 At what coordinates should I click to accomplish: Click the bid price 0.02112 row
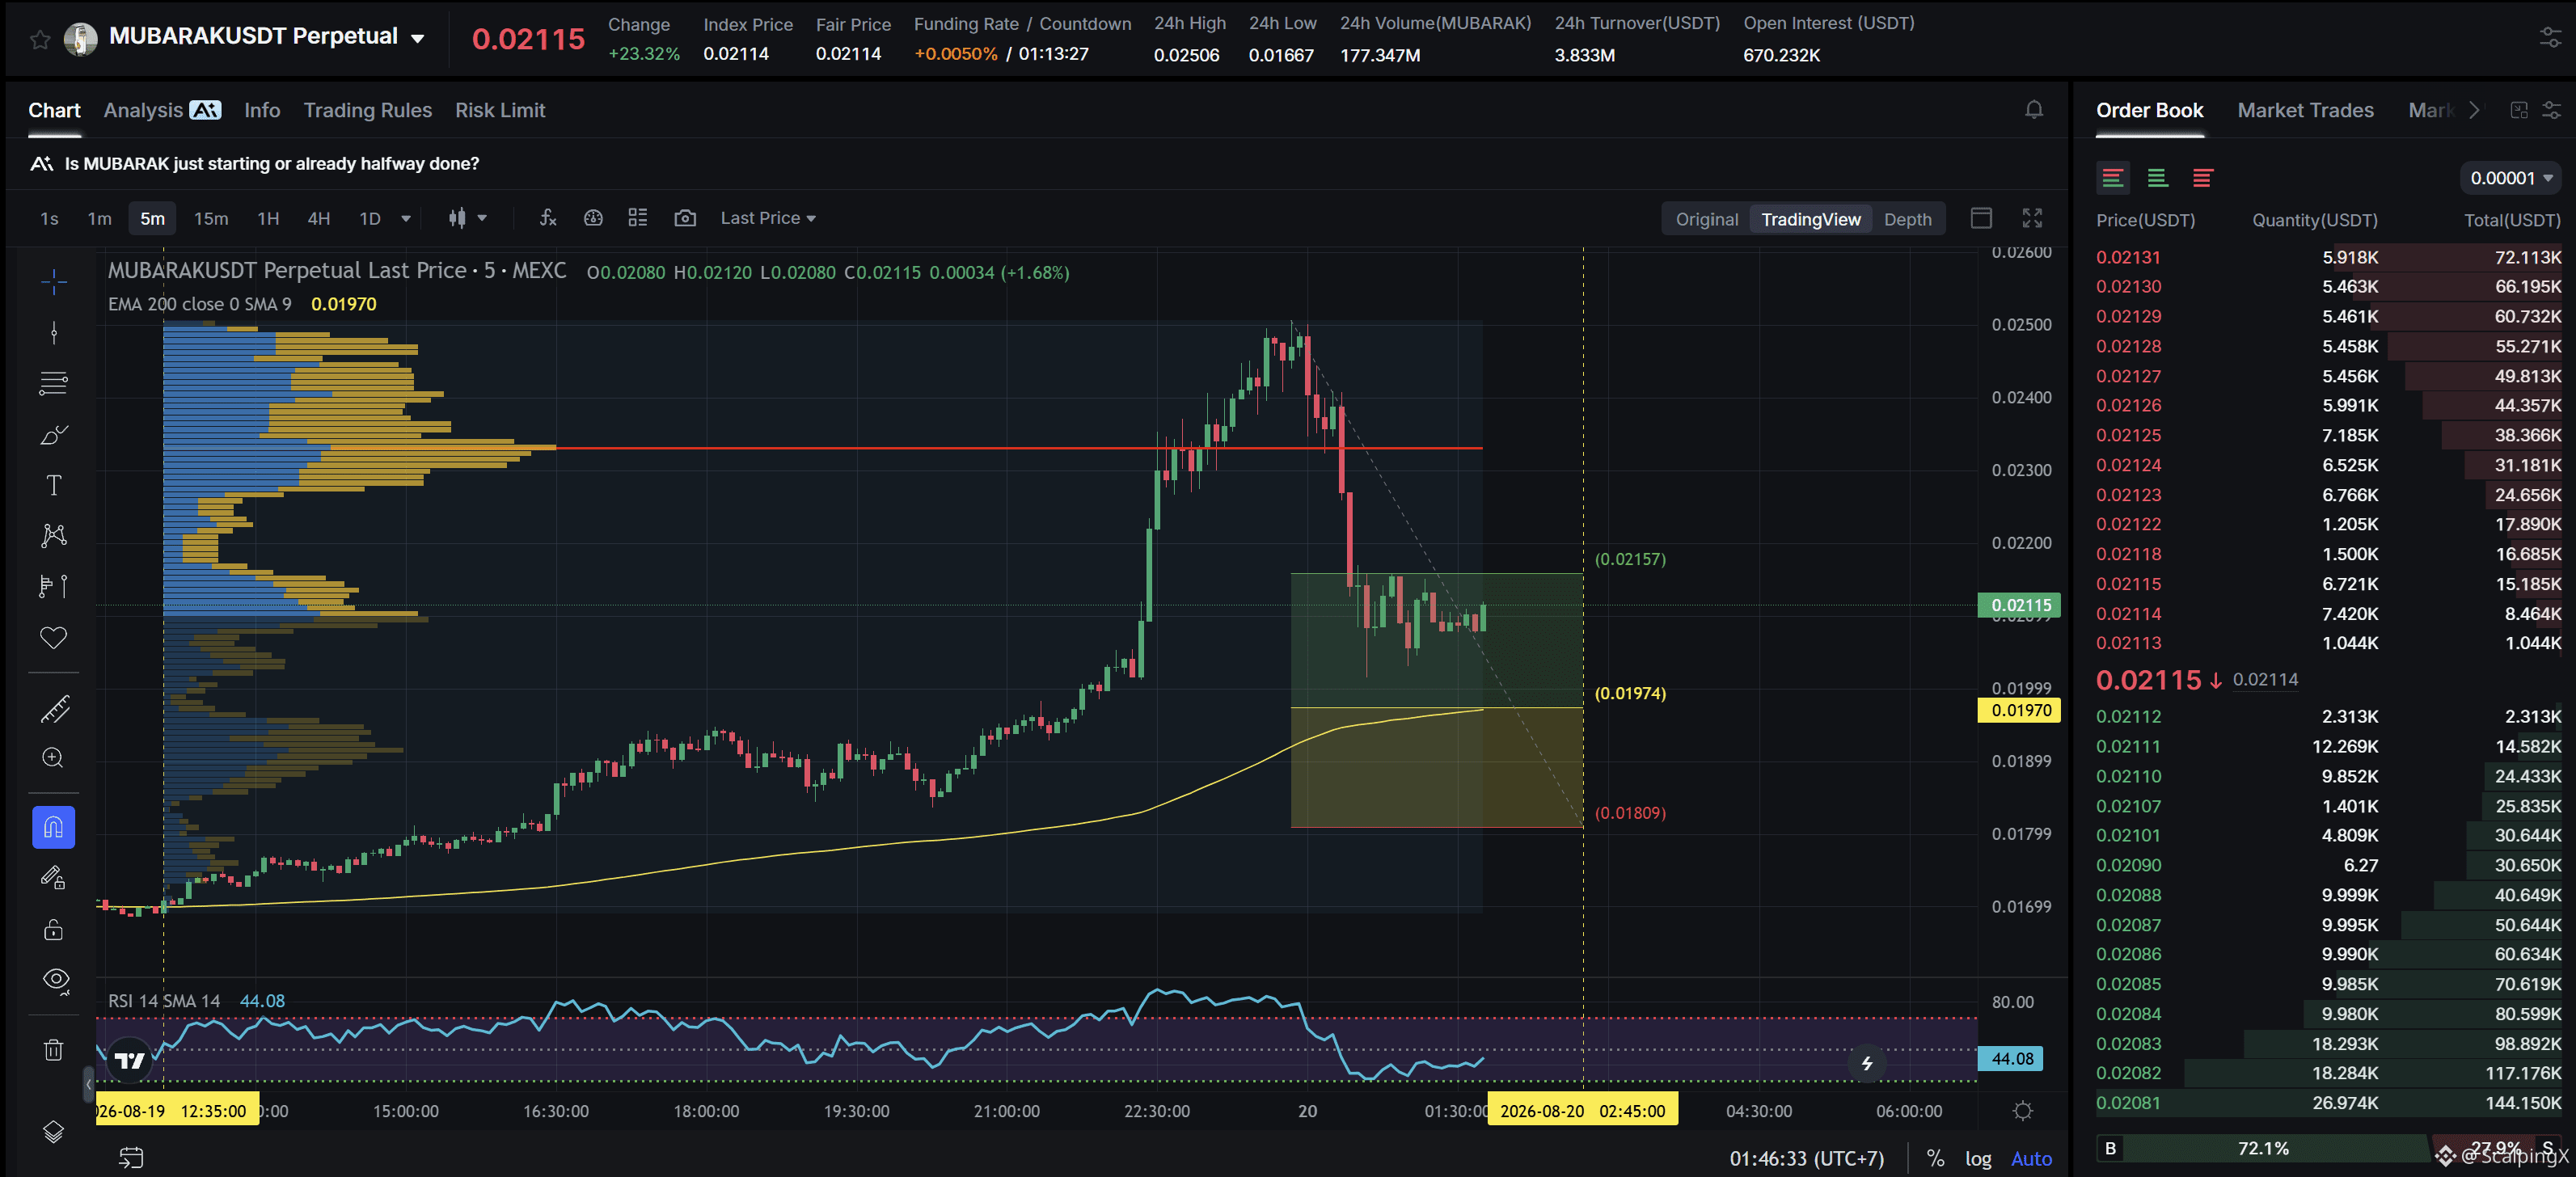pyautogui.click(x=2328, y=716)
